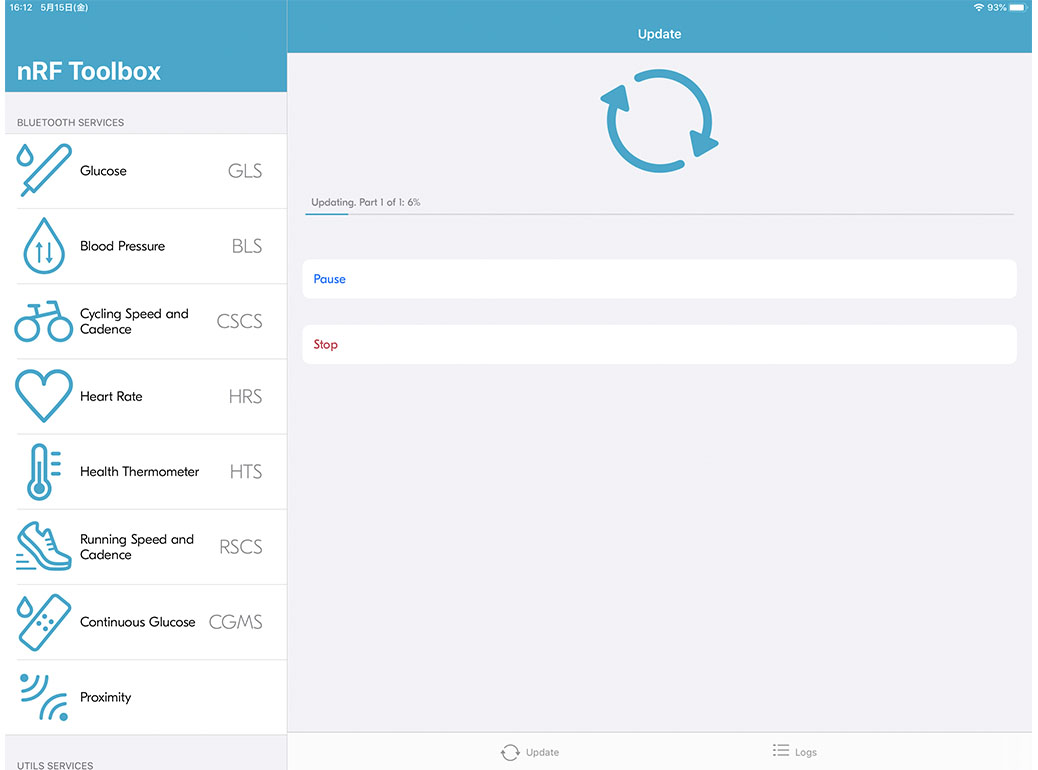Open the Glucose service row
Image resolution: width=1038 pixels, height=770 pixels.
pos(146,171)
